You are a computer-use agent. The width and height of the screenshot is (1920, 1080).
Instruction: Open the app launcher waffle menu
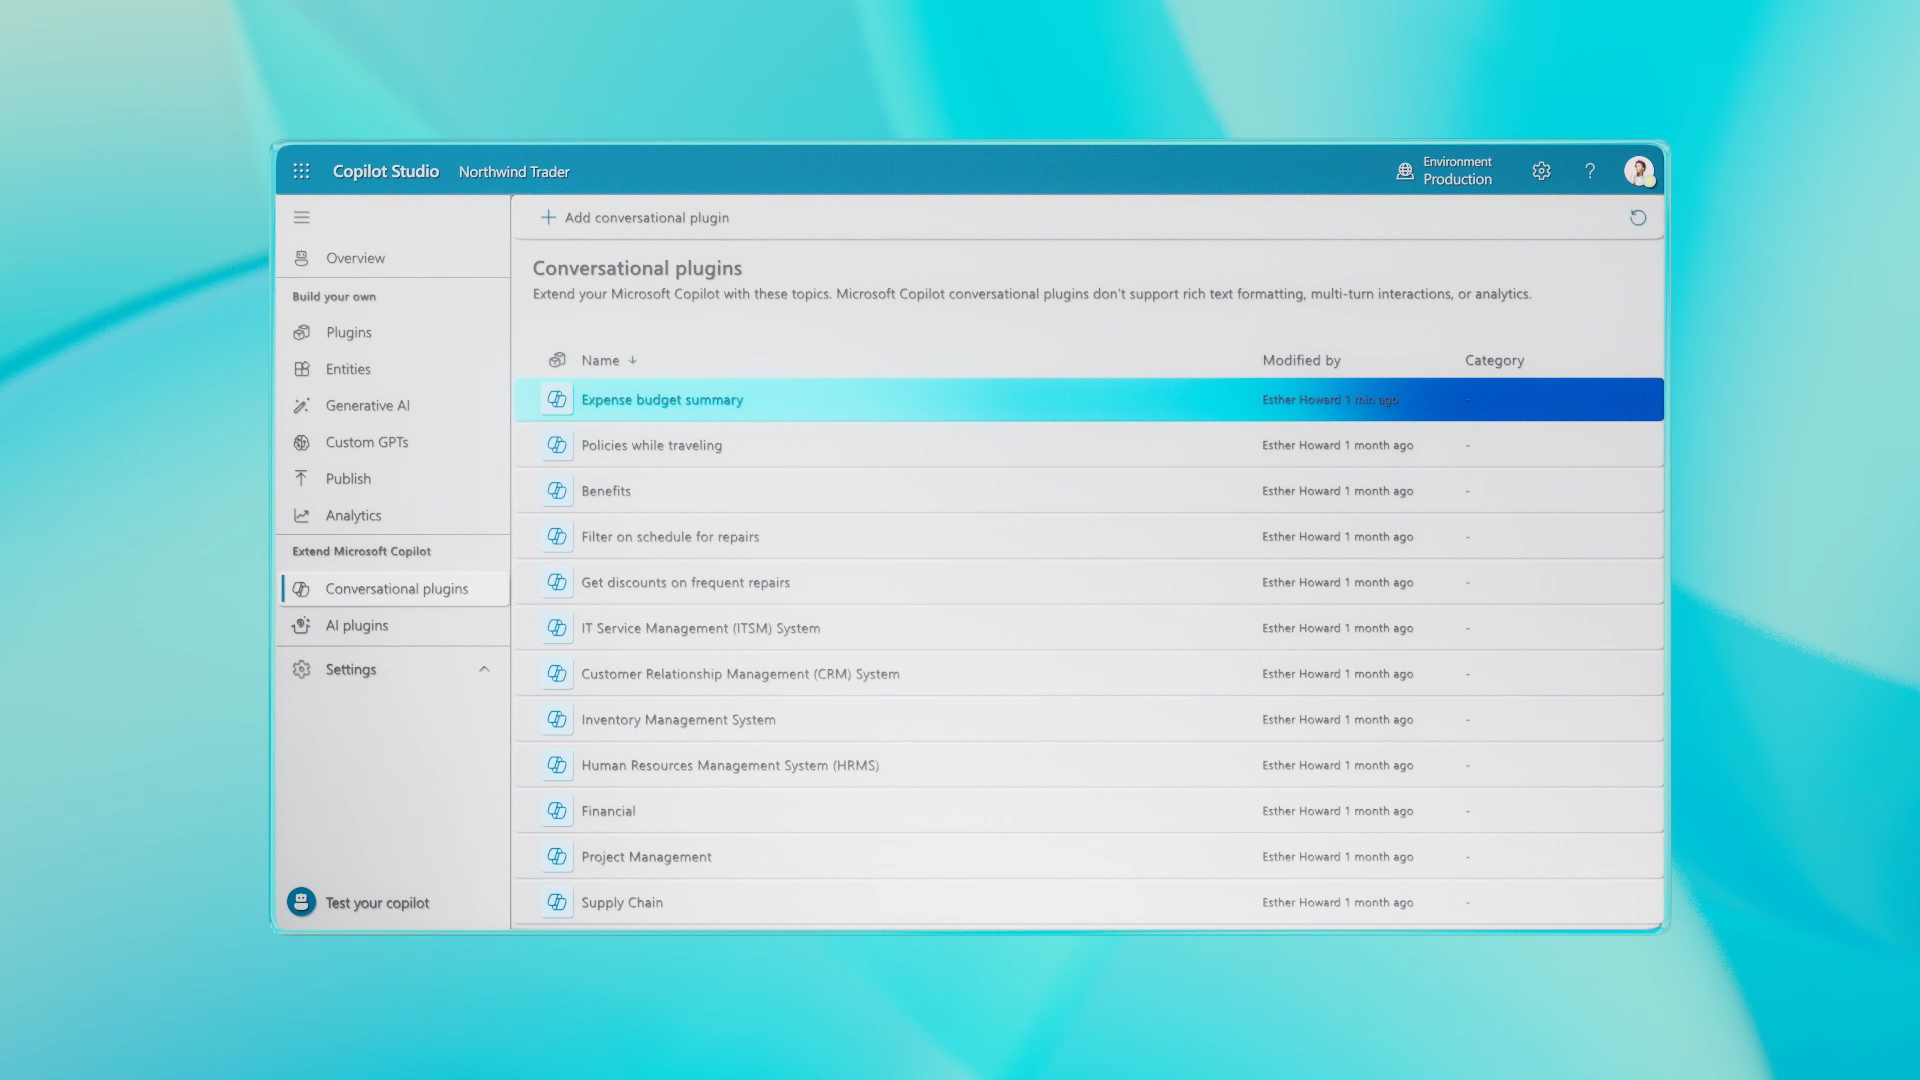[301, 171]
